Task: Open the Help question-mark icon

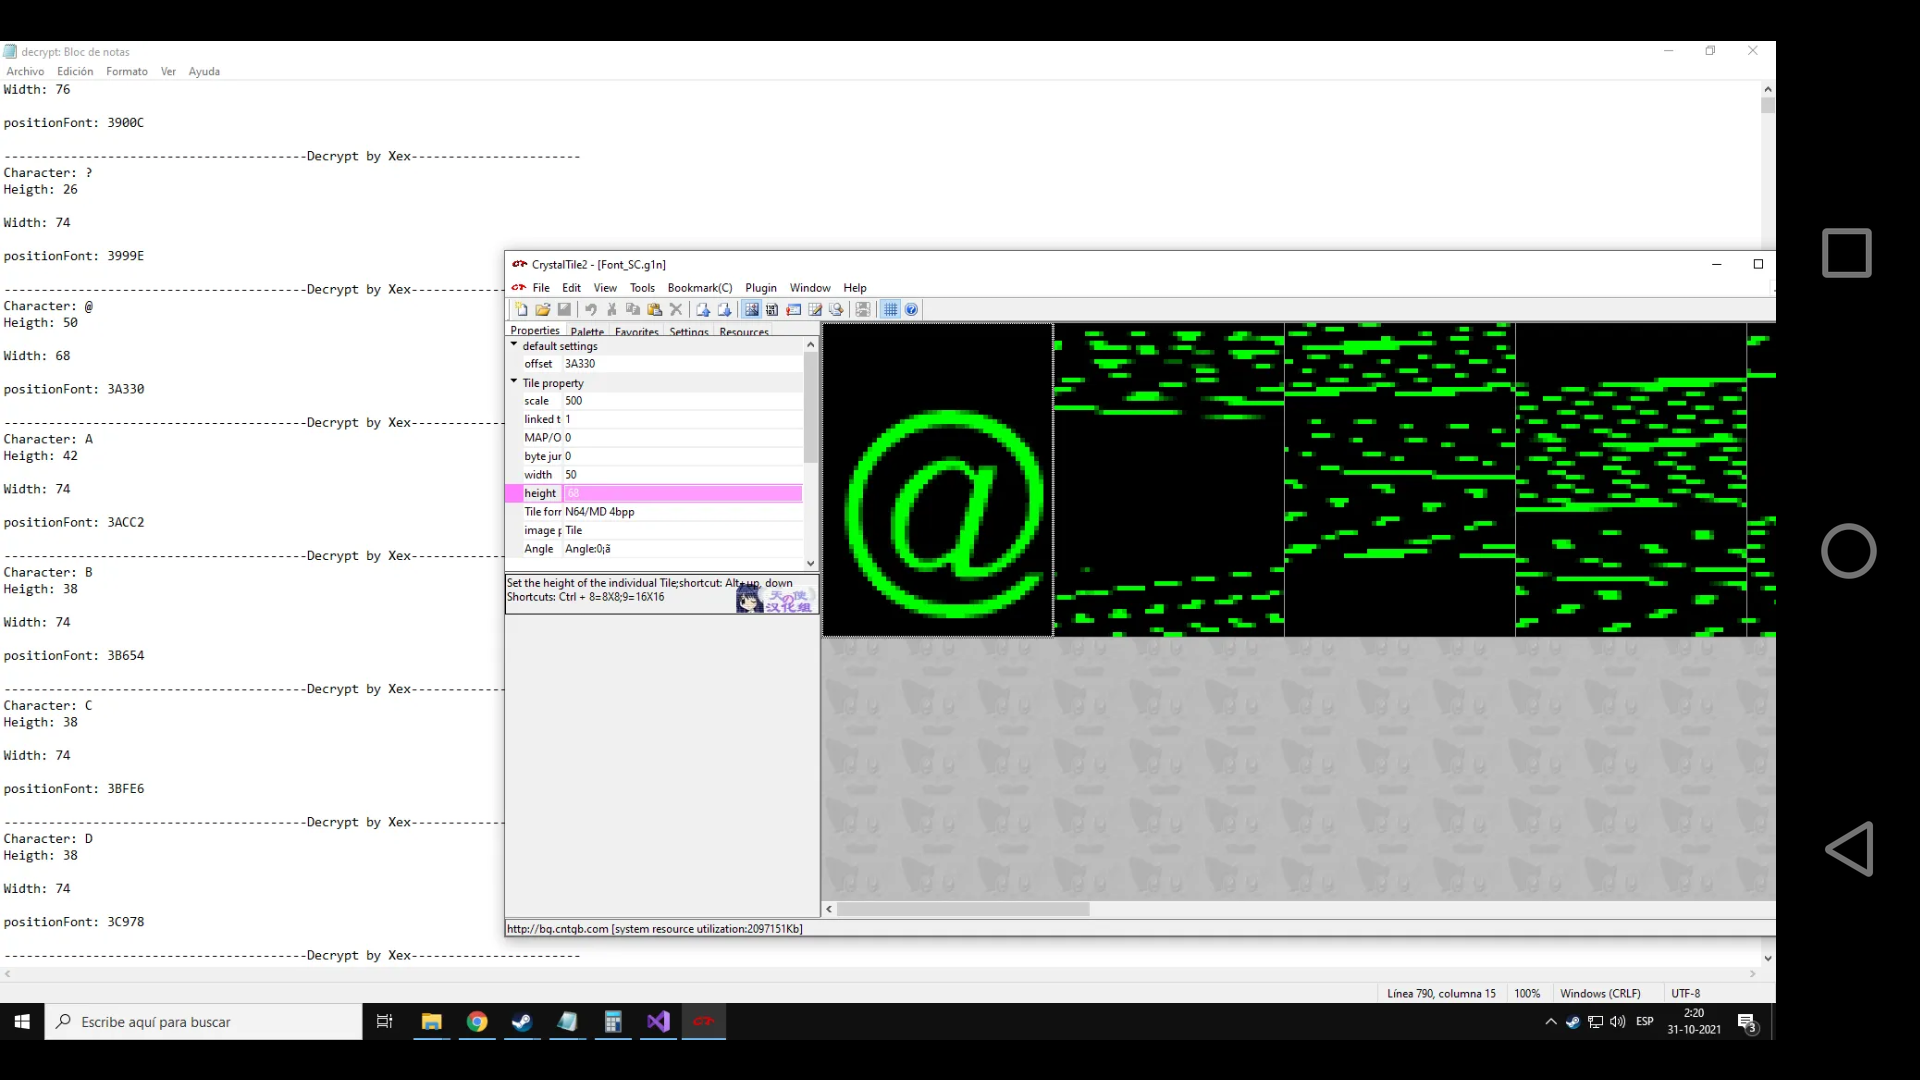Action: pyautogui.click(x=911, y=310)
